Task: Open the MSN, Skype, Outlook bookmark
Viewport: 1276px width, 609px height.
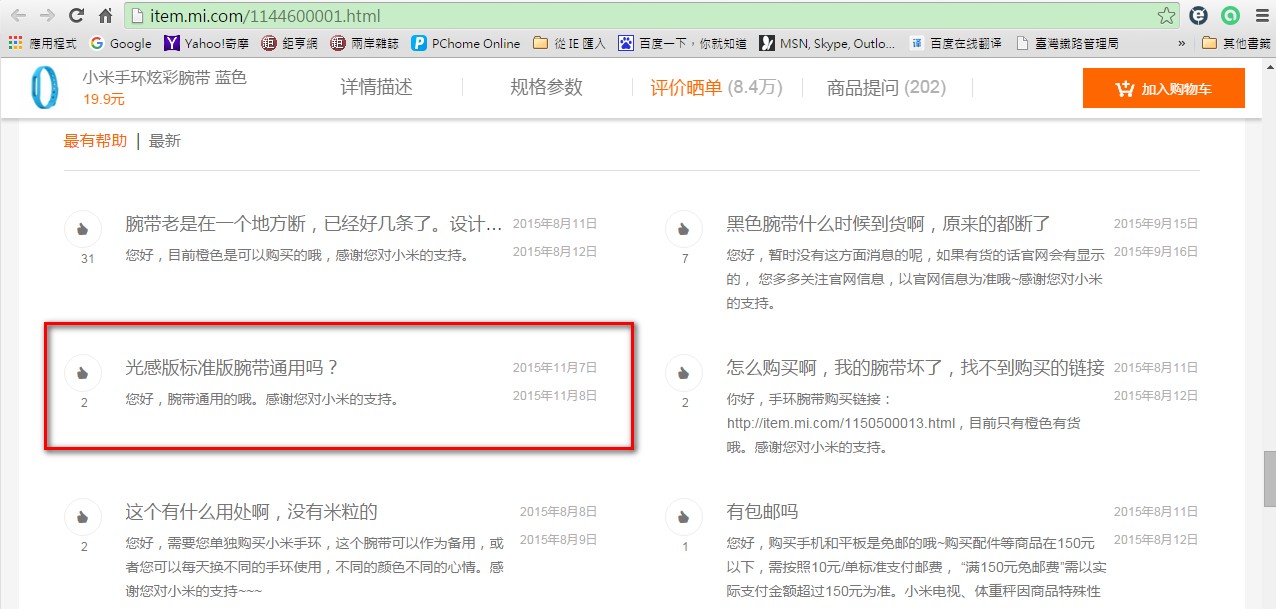Action: pyautogui.click(x=828, y=43)
